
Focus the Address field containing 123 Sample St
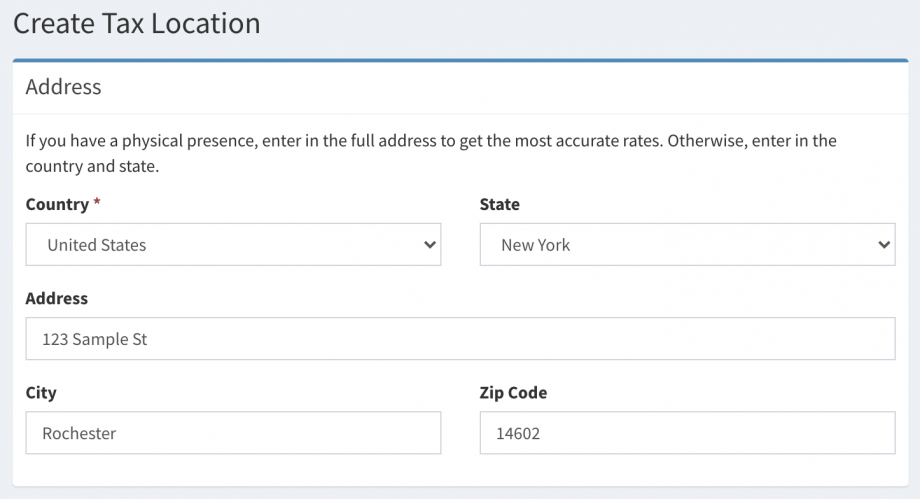pos(460,339)
